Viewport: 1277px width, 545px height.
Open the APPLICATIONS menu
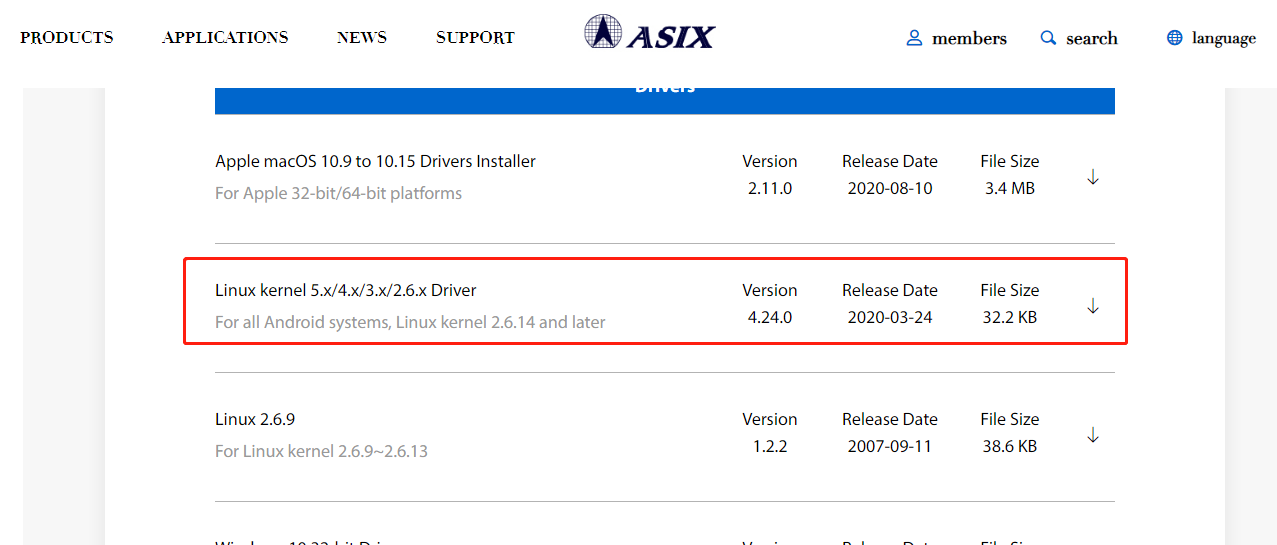click(225, 38)
